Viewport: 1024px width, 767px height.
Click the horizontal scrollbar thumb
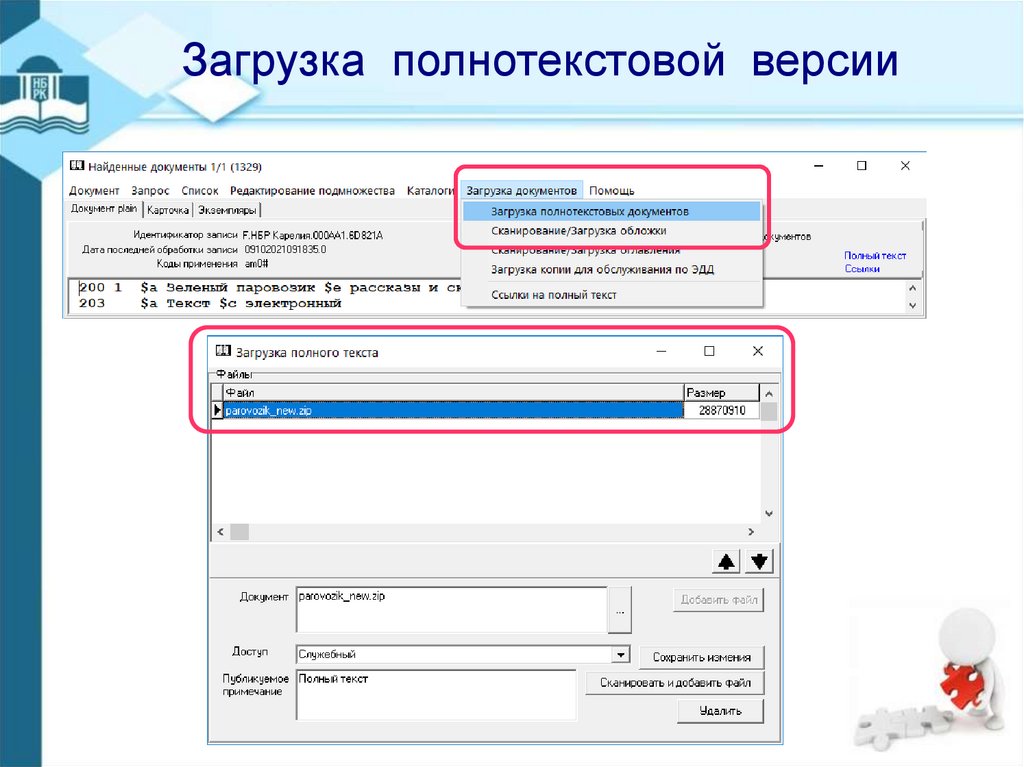click(239, 532)
